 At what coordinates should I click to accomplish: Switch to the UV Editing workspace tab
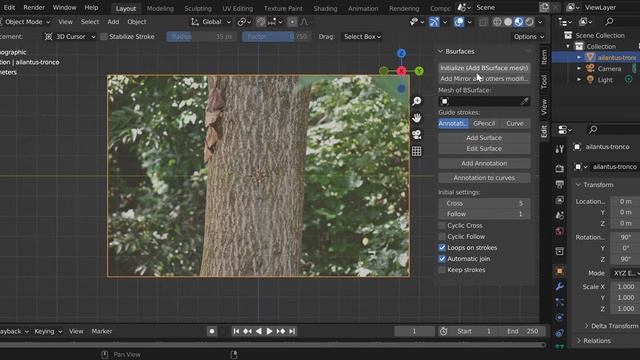click(238, 8)
